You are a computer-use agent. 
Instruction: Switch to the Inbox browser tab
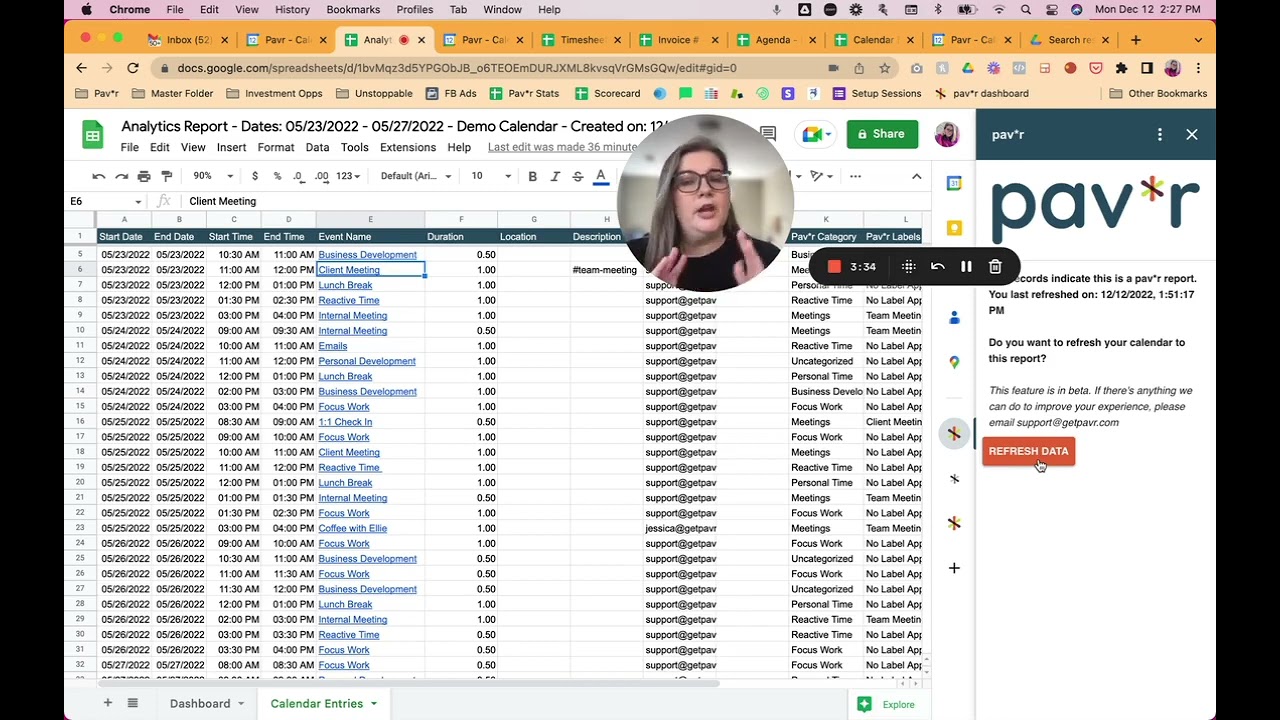[188, 40]
